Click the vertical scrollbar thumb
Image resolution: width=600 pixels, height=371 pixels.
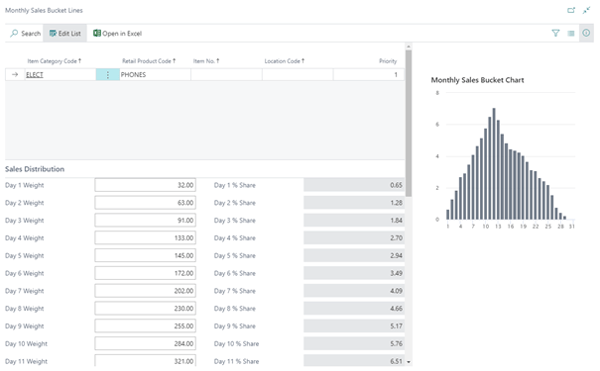(x=409, y=122)
